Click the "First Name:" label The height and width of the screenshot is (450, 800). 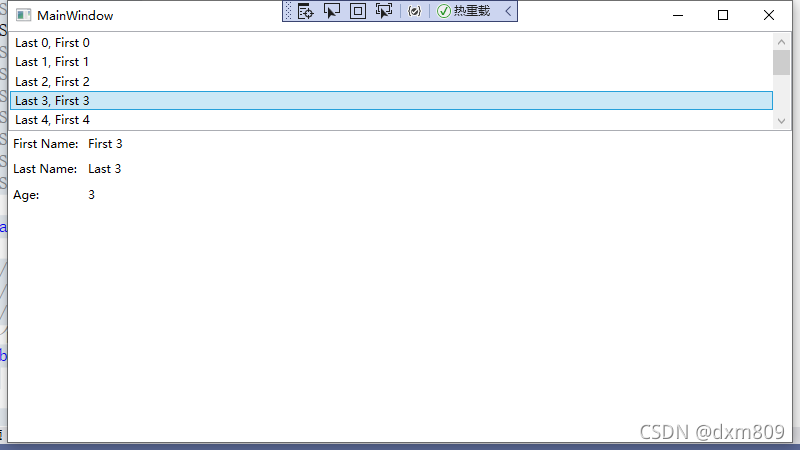[x=45, y=144]
